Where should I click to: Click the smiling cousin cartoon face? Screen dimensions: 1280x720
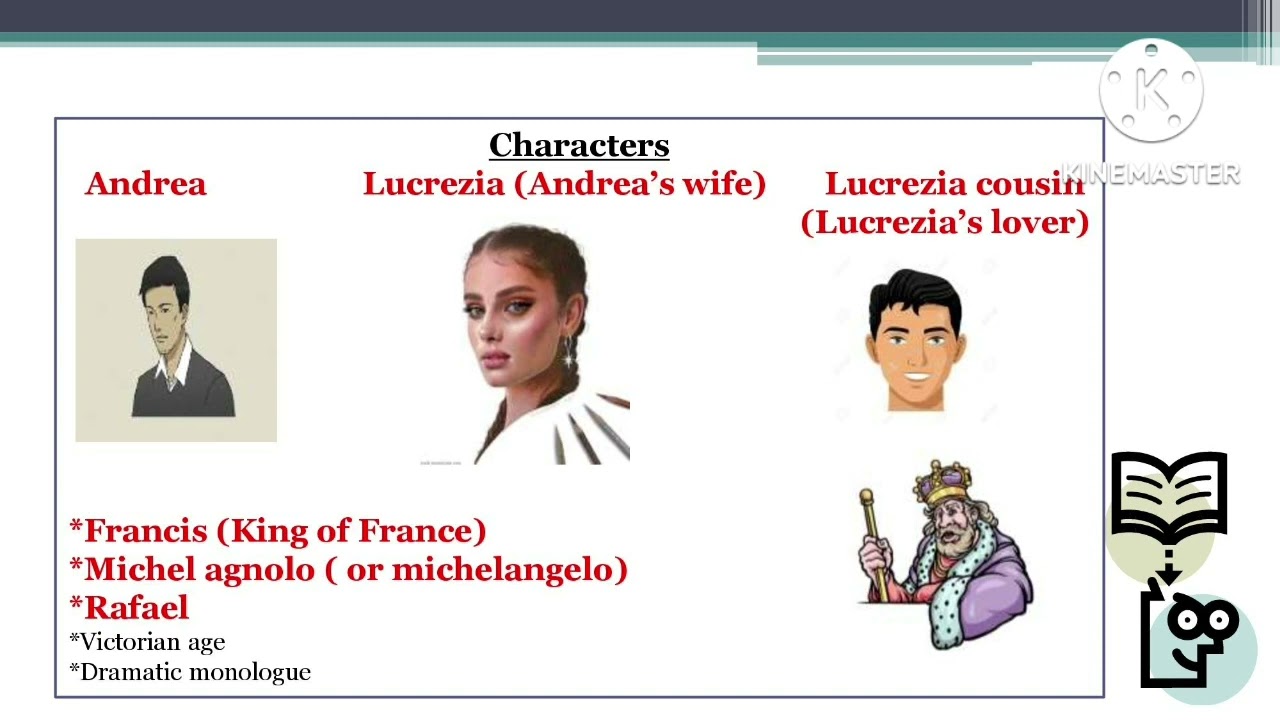click(915, 340)
